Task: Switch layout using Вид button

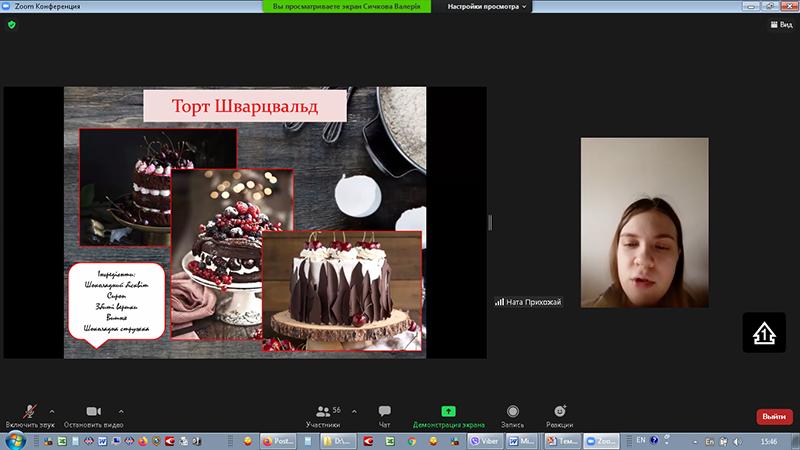Action: pyautogui.click(x=779, y=25)
